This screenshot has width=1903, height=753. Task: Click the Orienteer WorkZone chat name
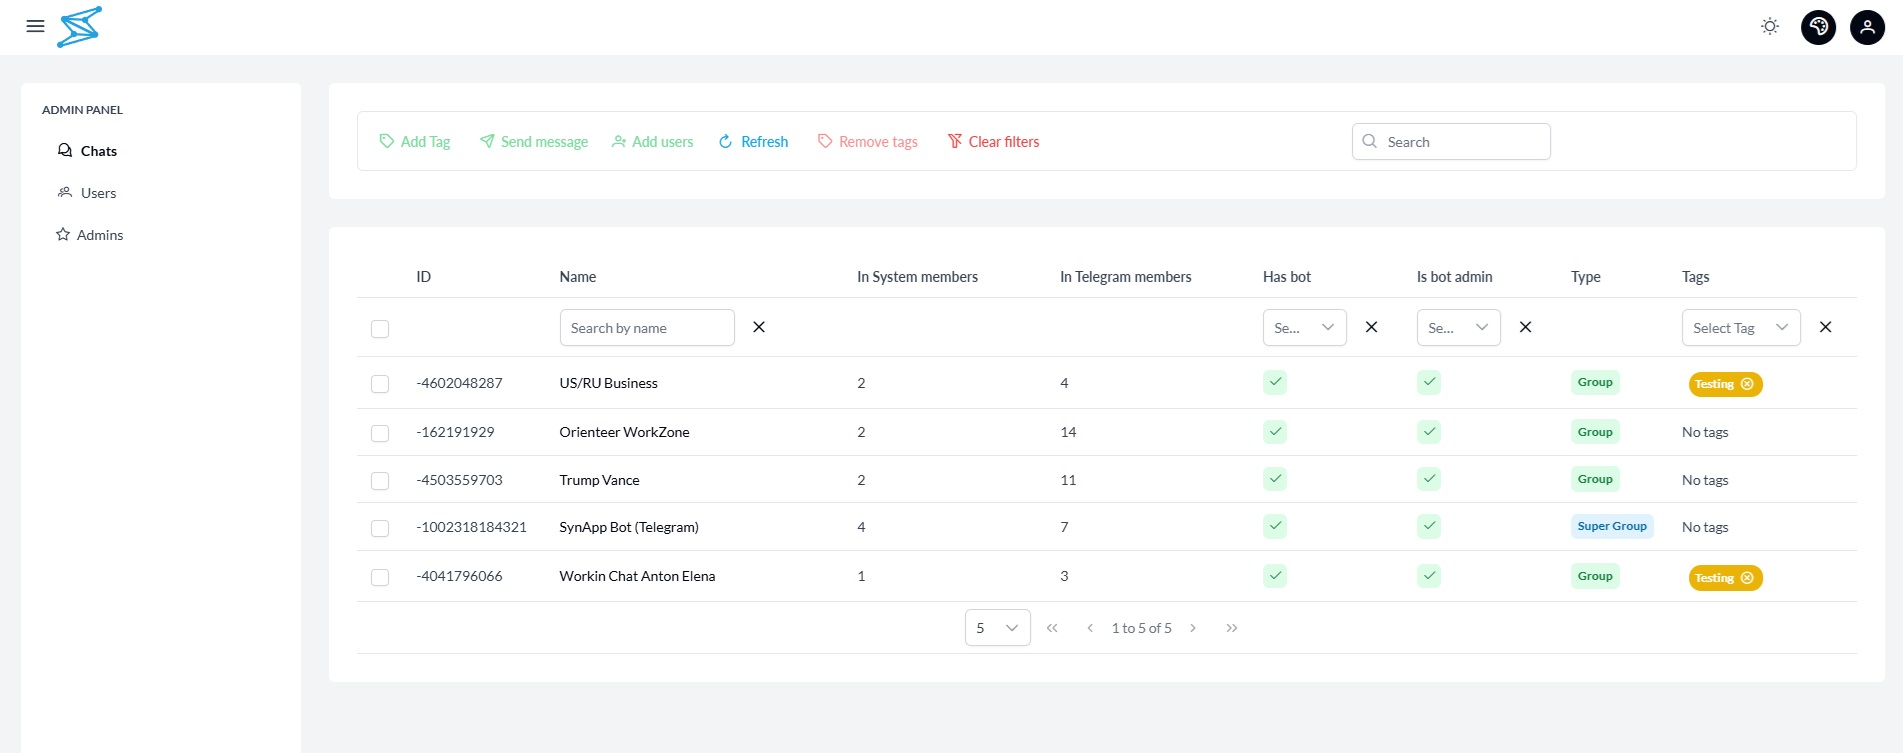pyautogui.click(x=624, y=432)
